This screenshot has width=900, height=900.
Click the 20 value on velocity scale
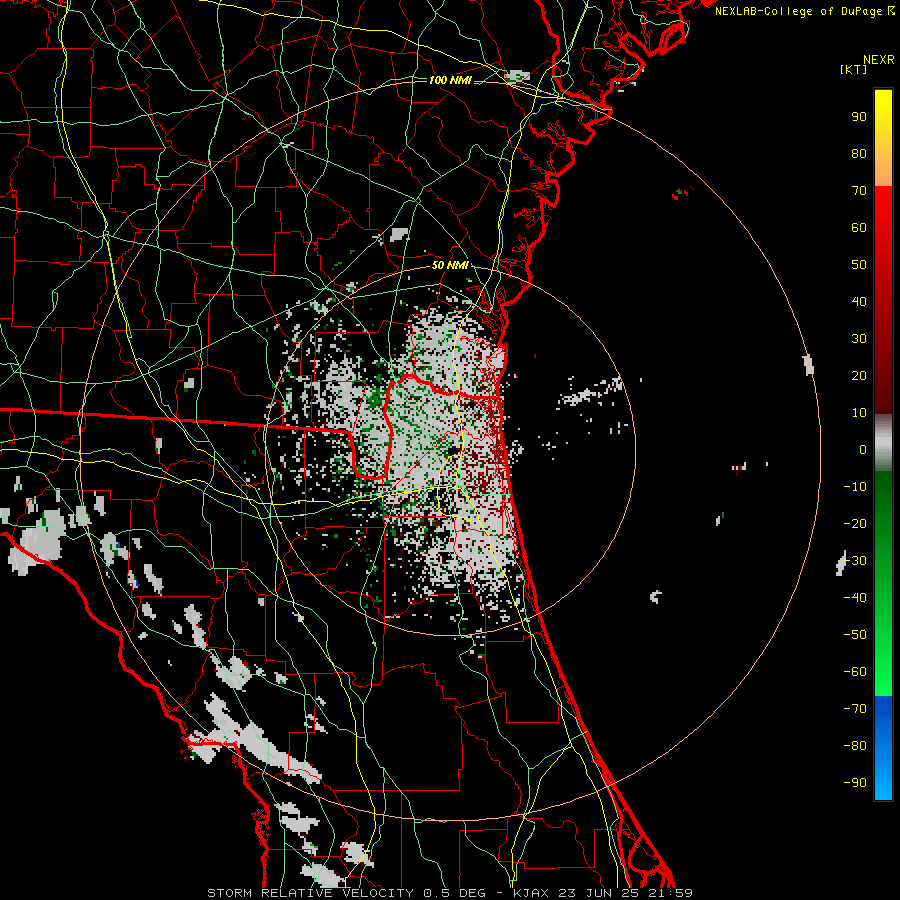tap(859, 376)
